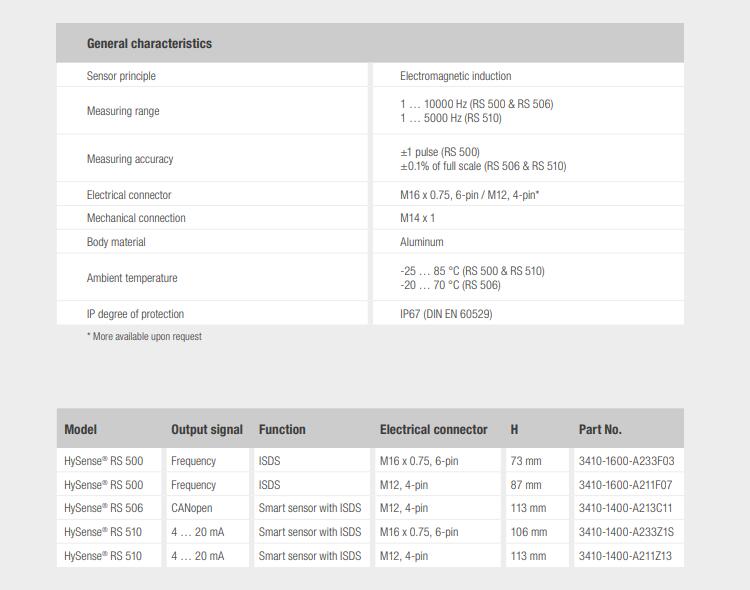Click M16 x 0.75, 6-pin in A233F03 row
This screenshot has width=750, height=590.
point(419,461)
